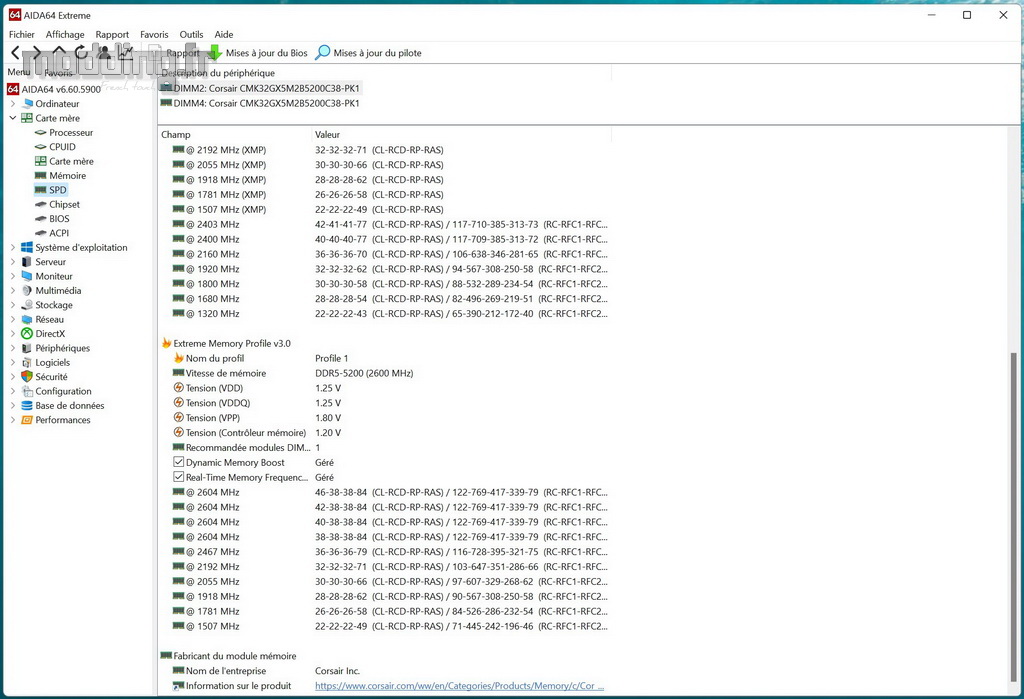Select the Chipset item icon
This screenshot has width=1024, height=699.
[40, 204]
